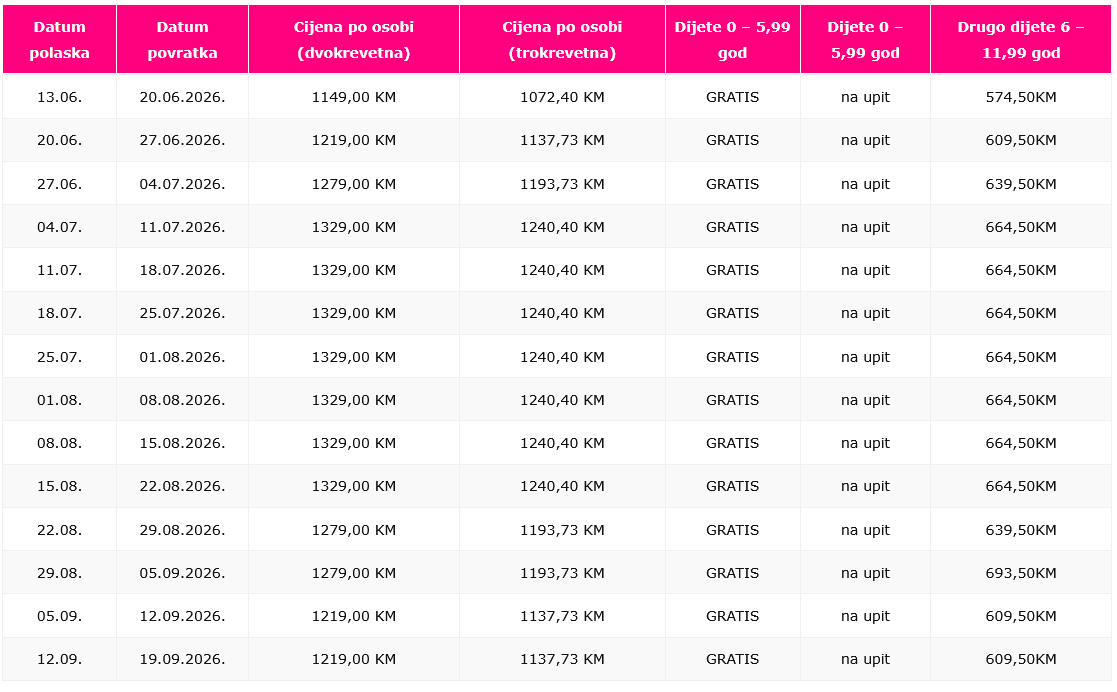
Task: Select the return date 19.09.2026. cell
Action: point(182,659)
